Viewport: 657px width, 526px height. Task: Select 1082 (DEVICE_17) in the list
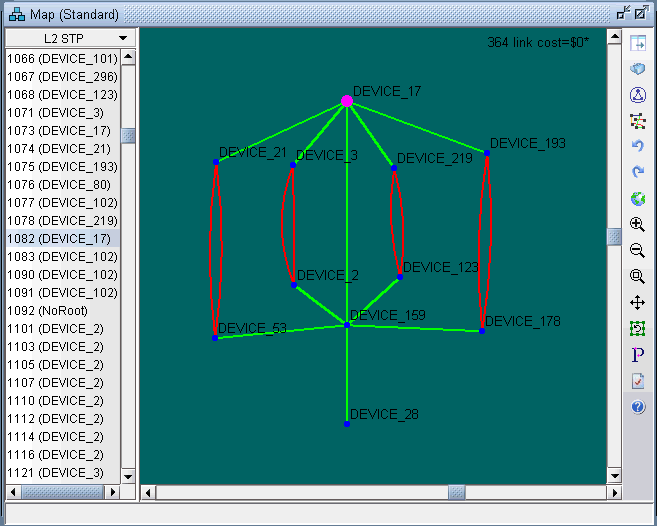point(59,238)
